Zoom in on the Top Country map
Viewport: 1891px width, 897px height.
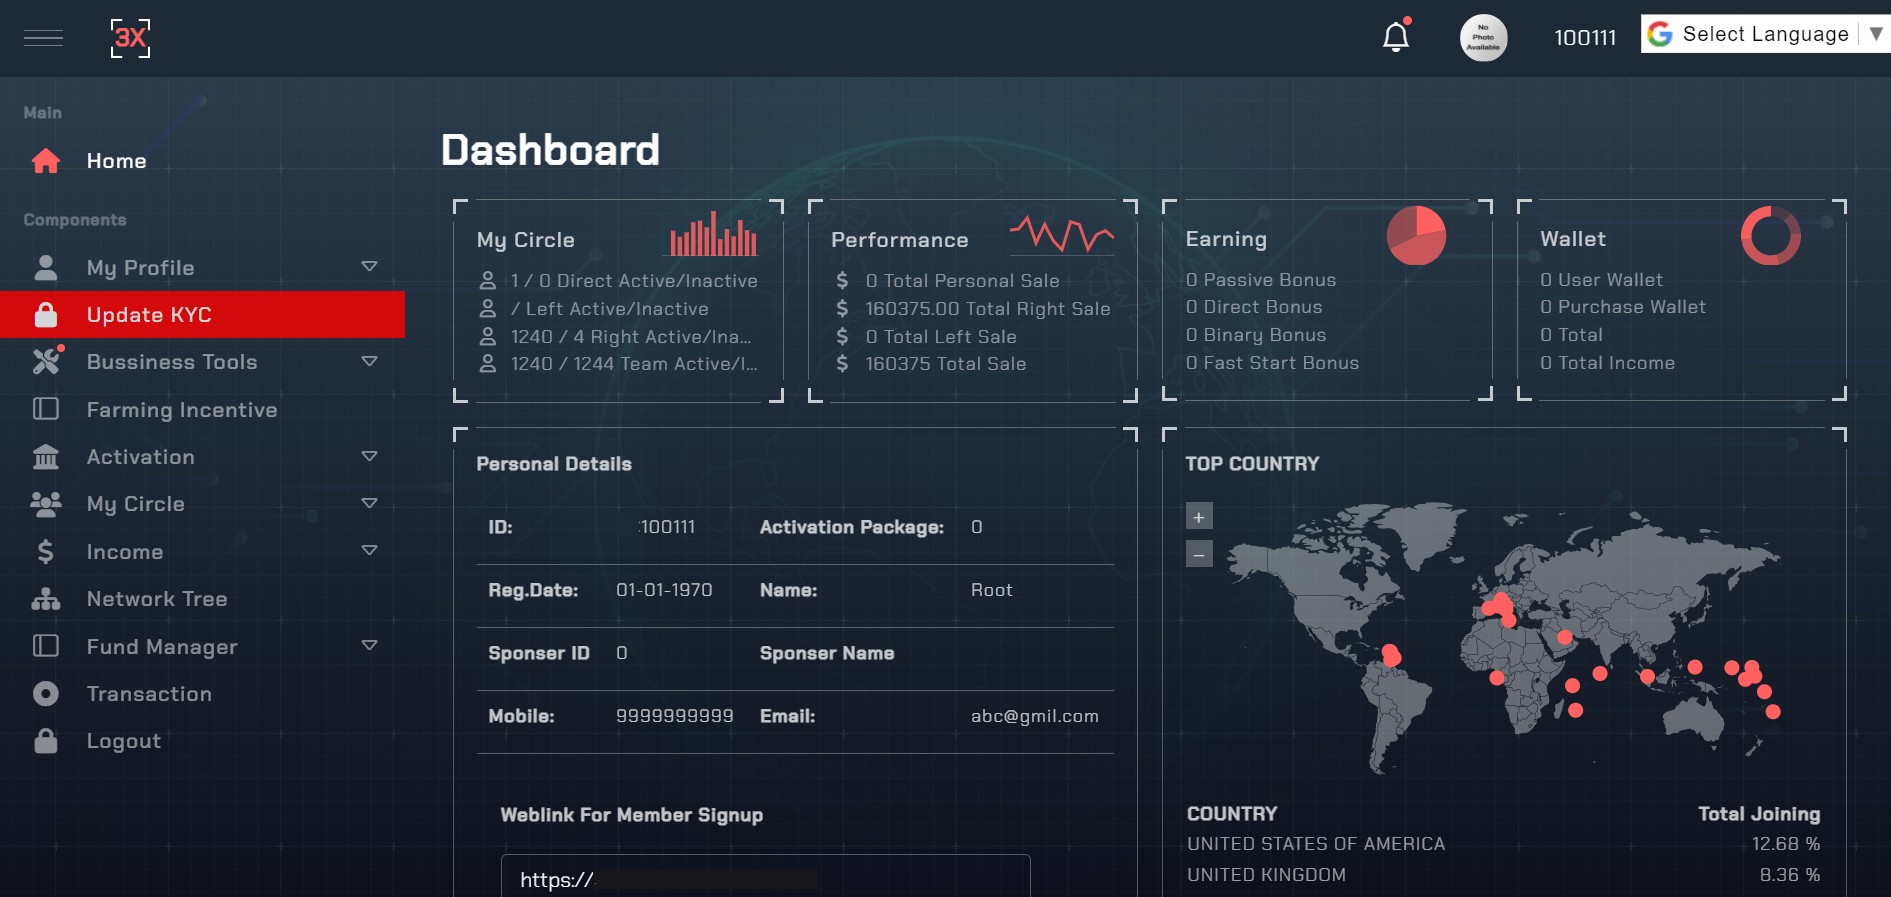1199,517
